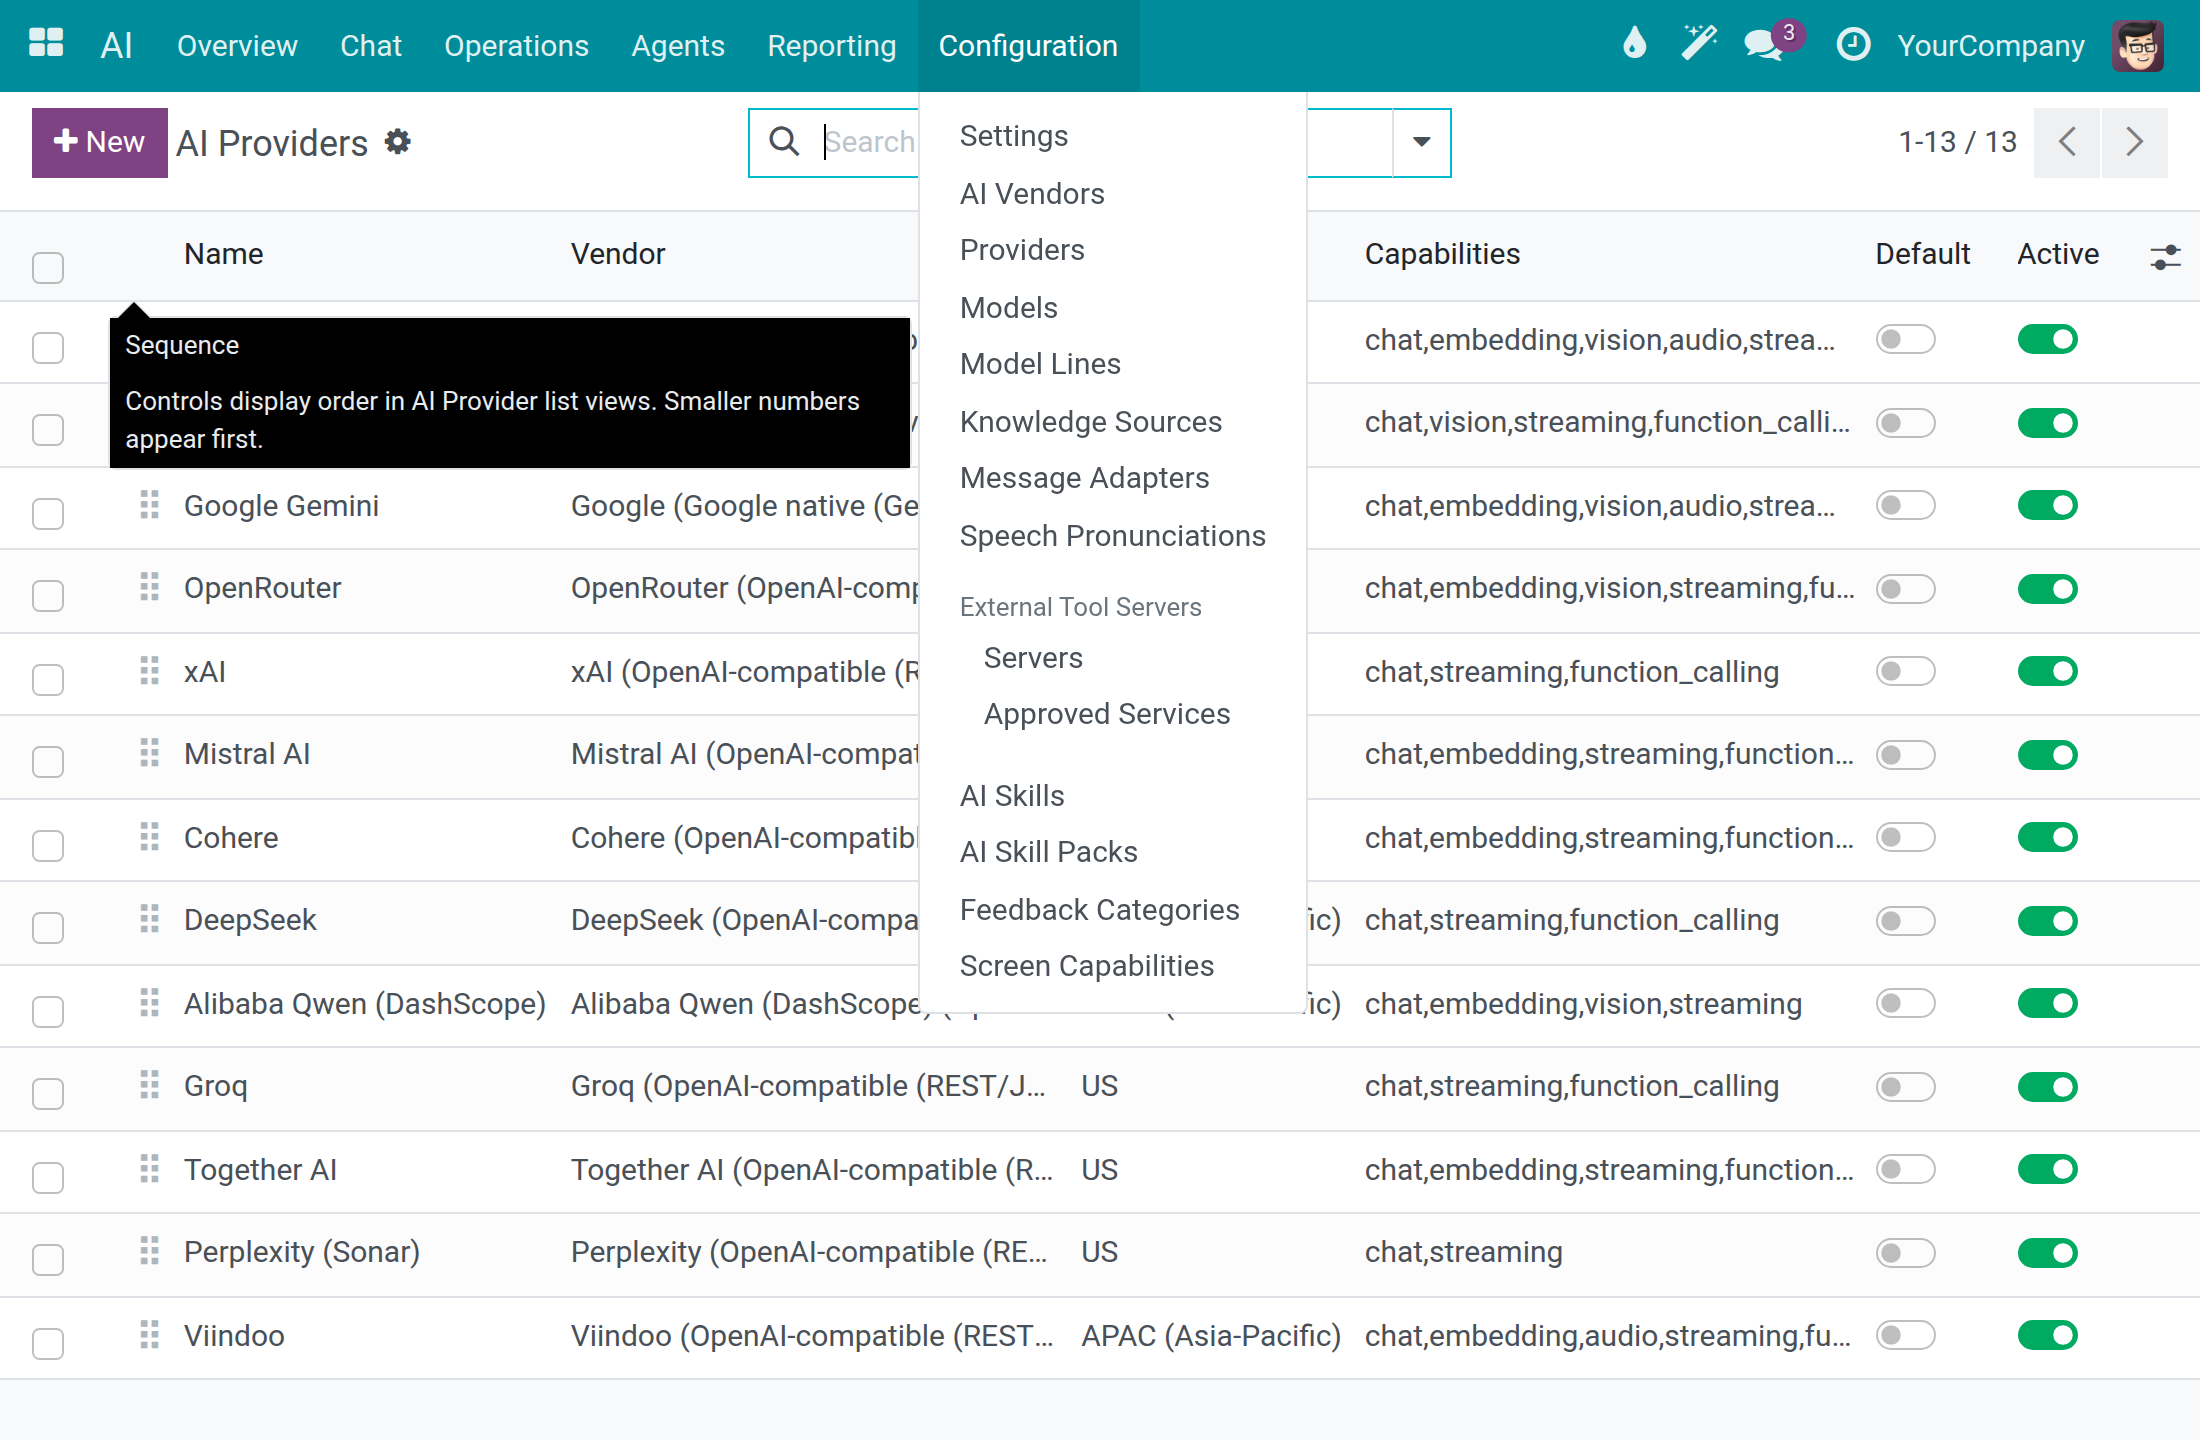Grab the drag handle for OpenRouter

point(150,587)
